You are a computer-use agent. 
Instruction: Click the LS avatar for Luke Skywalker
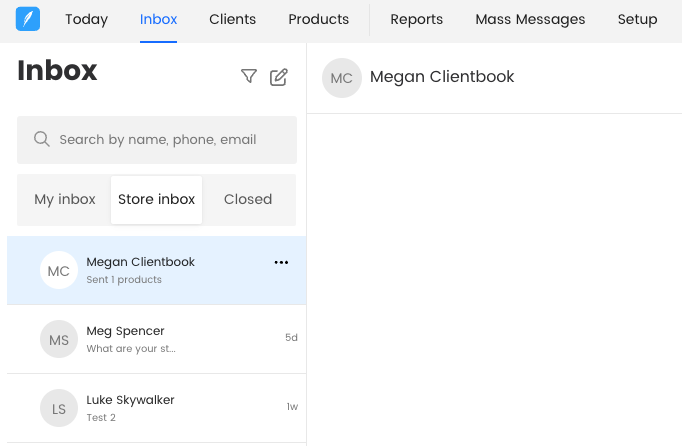pyautogui.click(x=59, y=408)
